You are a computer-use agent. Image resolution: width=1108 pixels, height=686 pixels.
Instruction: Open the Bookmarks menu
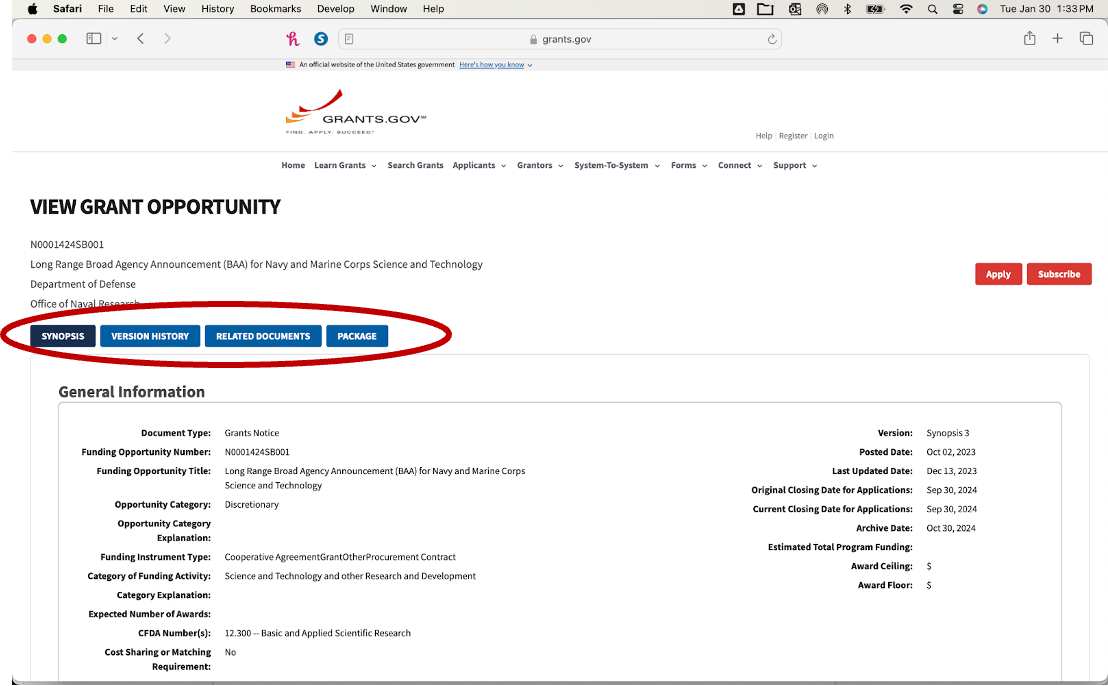276,9
